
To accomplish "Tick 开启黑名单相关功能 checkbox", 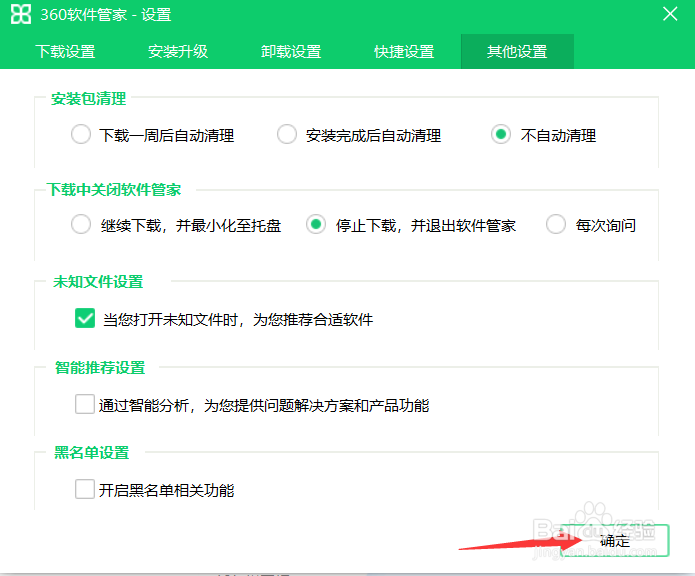I will [x=85, y=489].
